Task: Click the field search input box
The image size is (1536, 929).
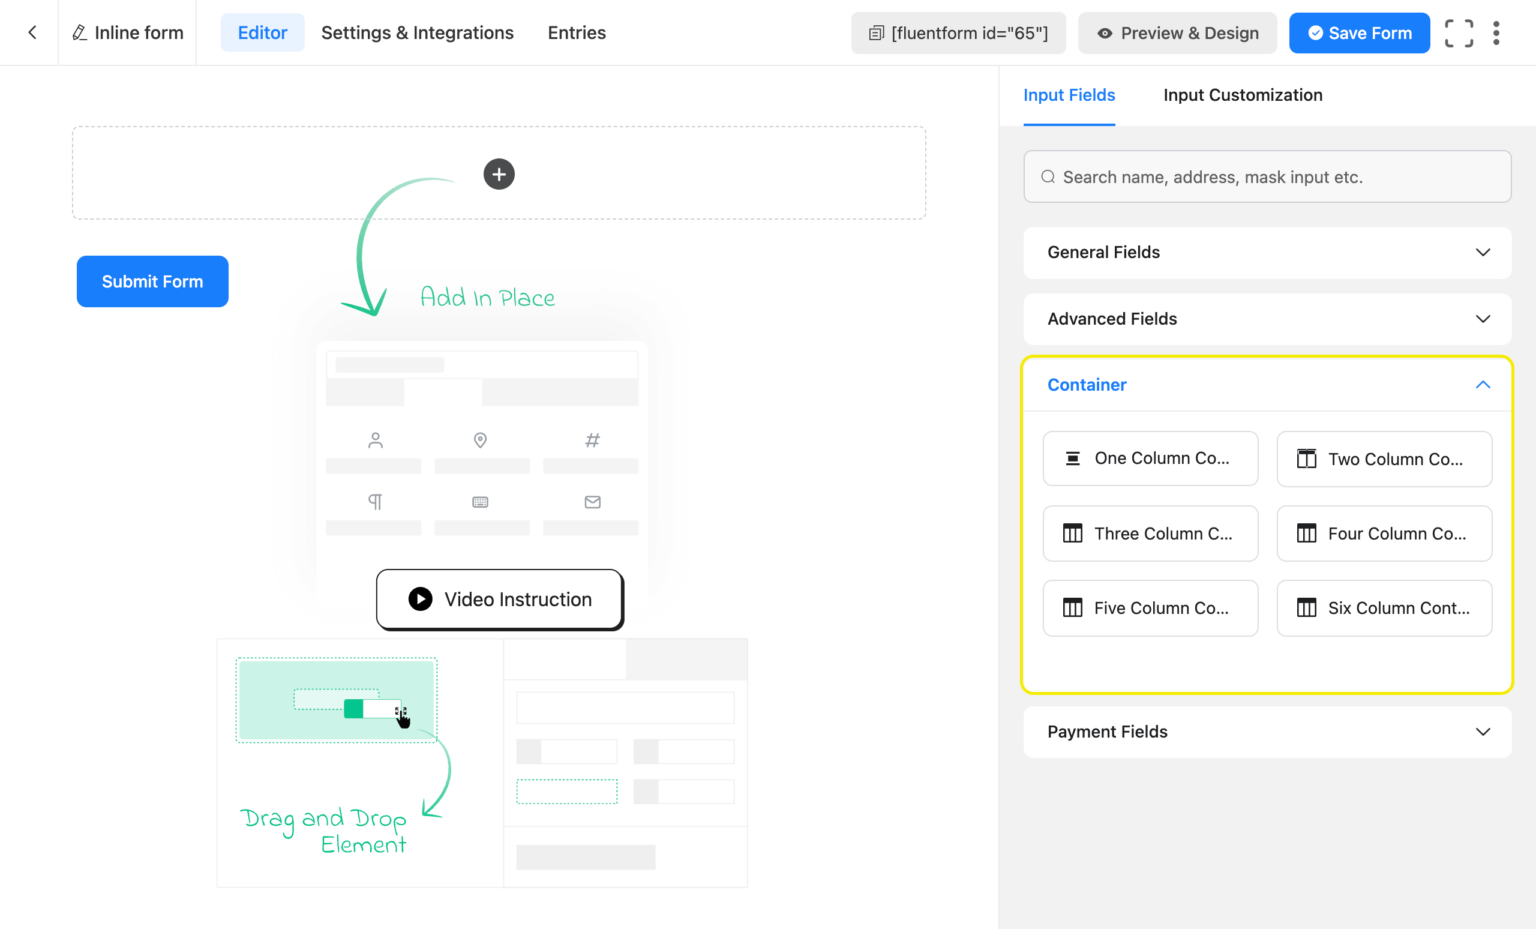Action: coord(1266,176)
